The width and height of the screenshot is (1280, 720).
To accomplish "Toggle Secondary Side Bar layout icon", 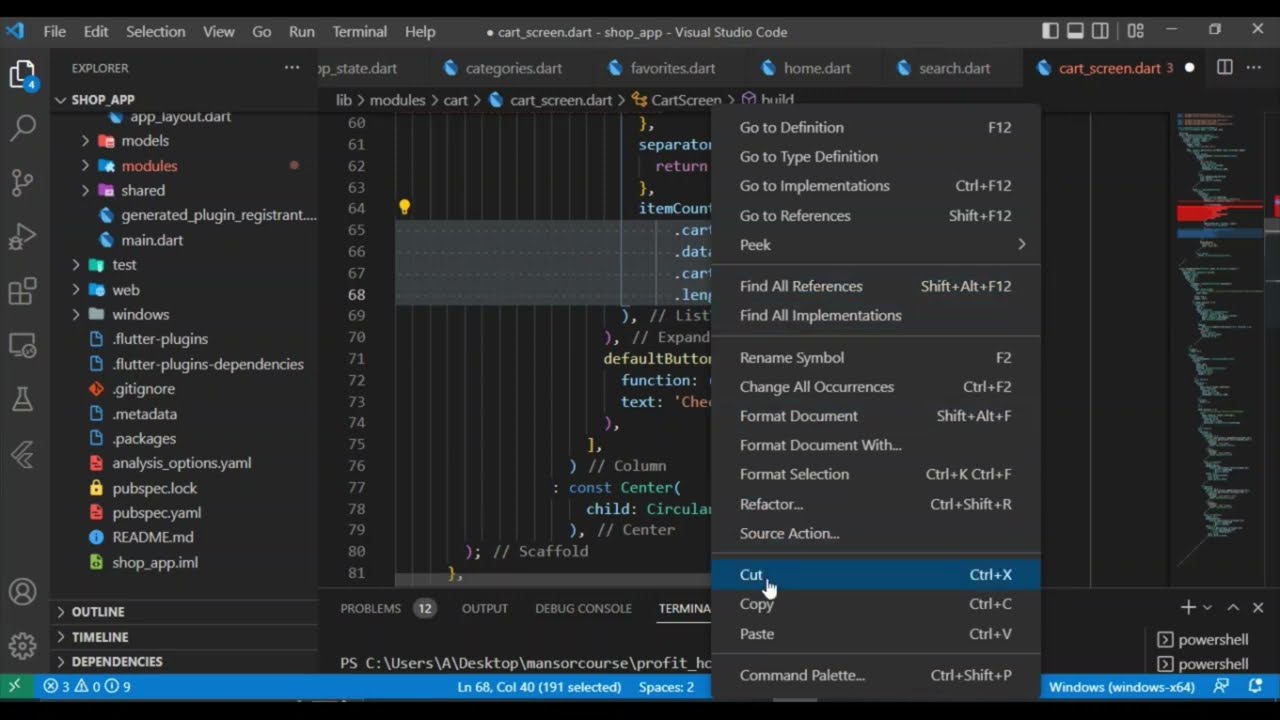I will [1100, 31].
